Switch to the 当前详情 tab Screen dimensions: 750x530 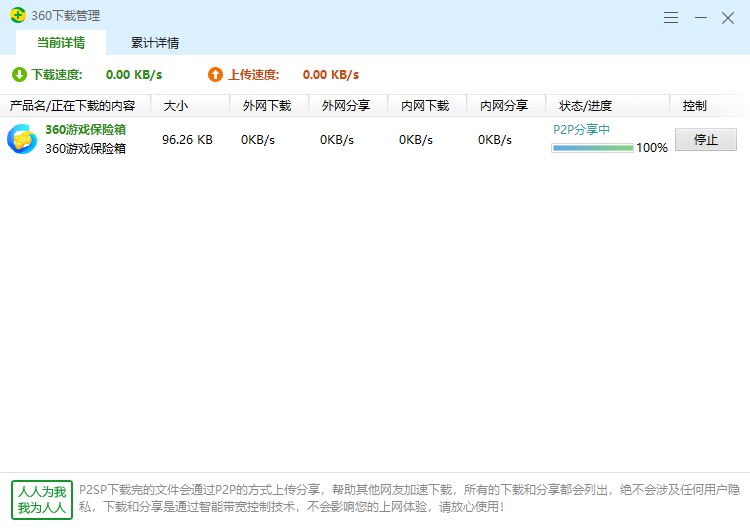pyautogui.click(x=61, y=43)
